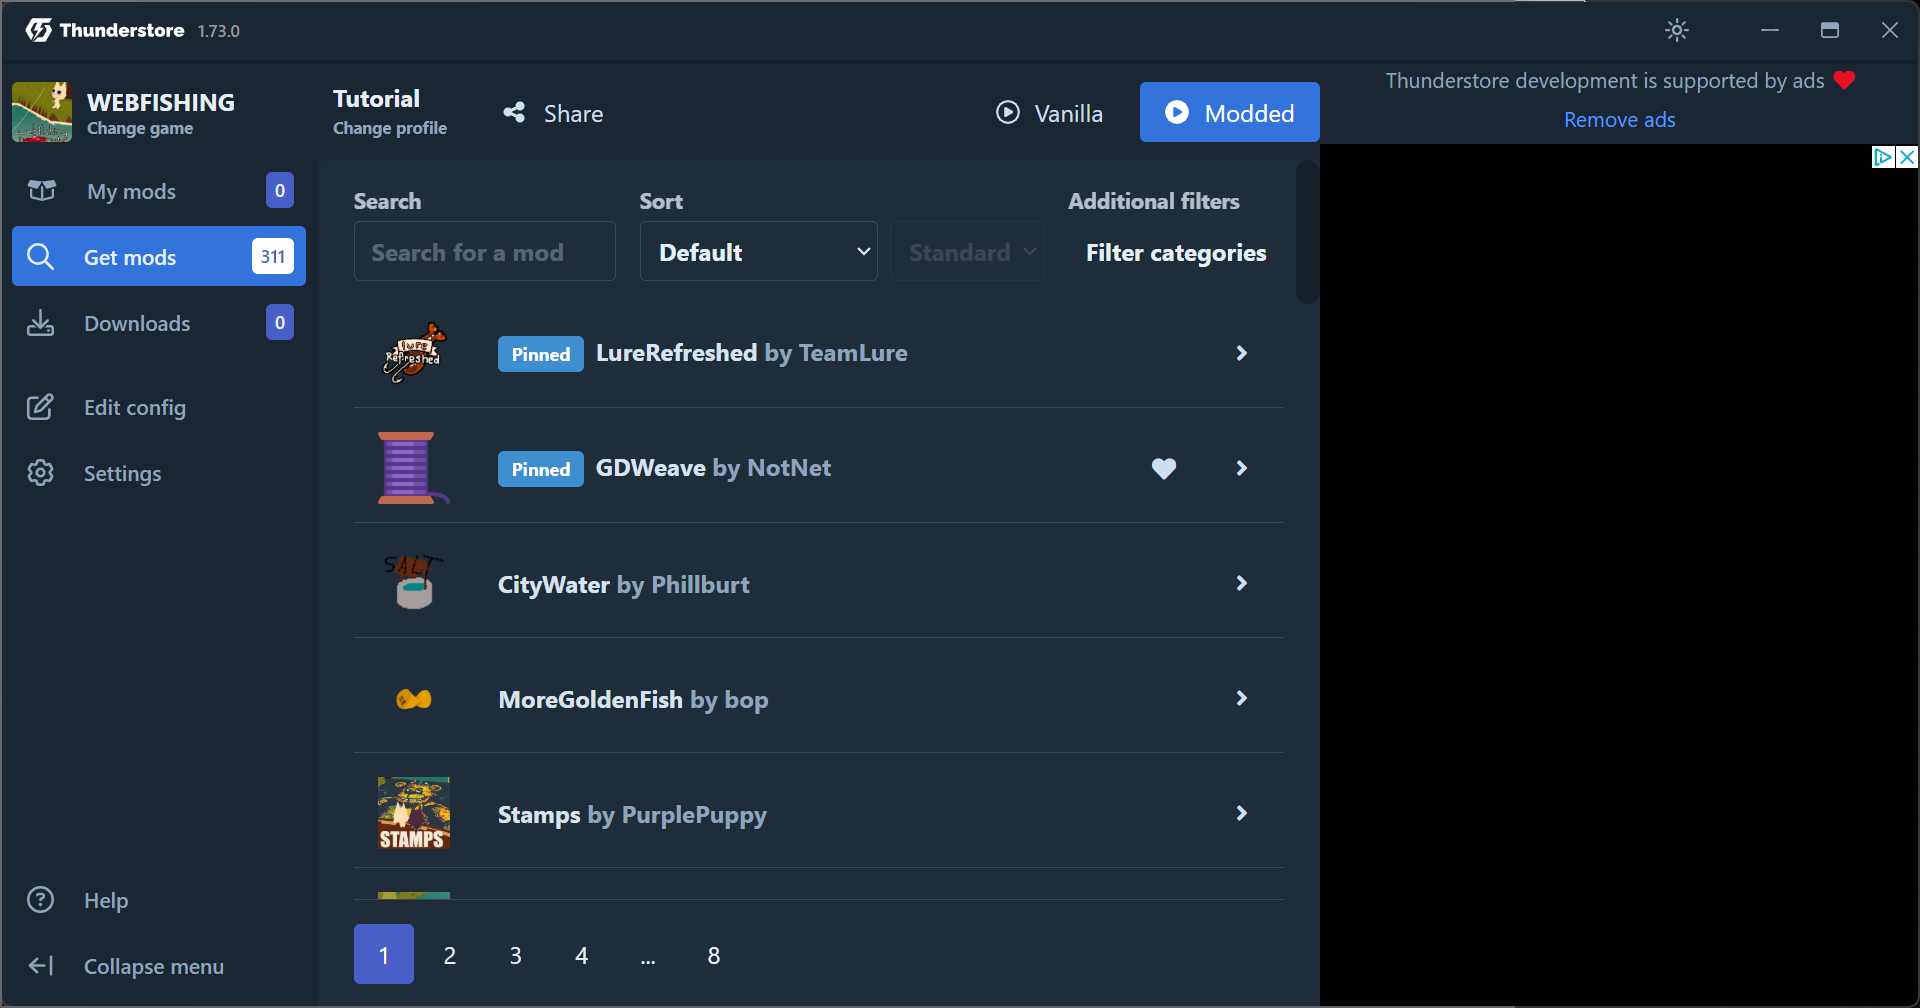
Task: Open Filter categories
Action: 1176,253
